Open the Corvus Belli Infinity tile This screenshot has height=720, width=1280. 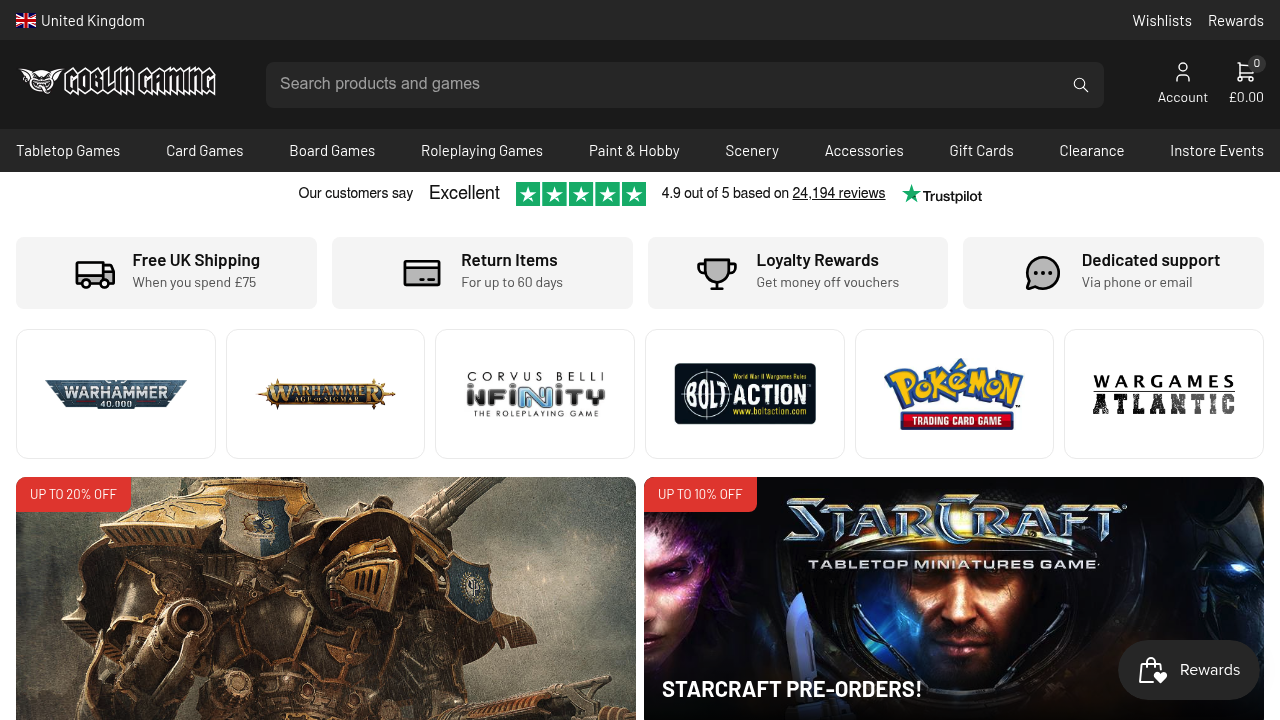[x=535, y=394]
